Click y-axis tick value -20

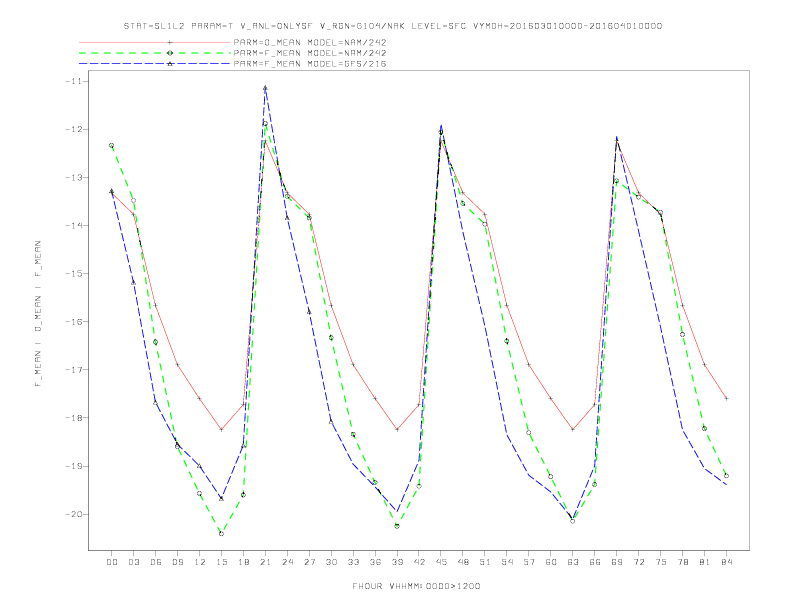(74, 514)
